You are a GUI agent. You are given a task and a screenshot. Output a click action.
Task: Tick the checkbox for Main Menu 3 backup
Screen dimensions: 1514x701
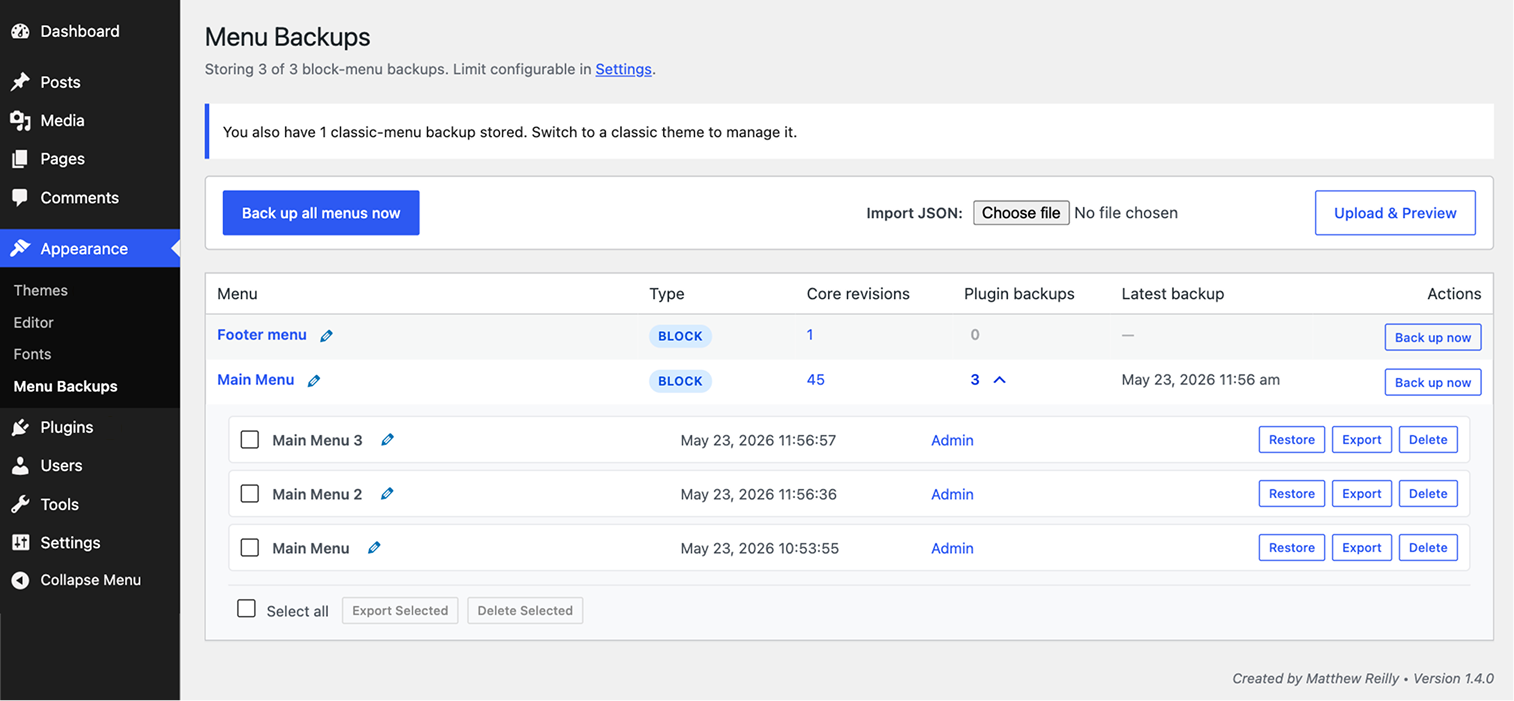coord(250,439)
